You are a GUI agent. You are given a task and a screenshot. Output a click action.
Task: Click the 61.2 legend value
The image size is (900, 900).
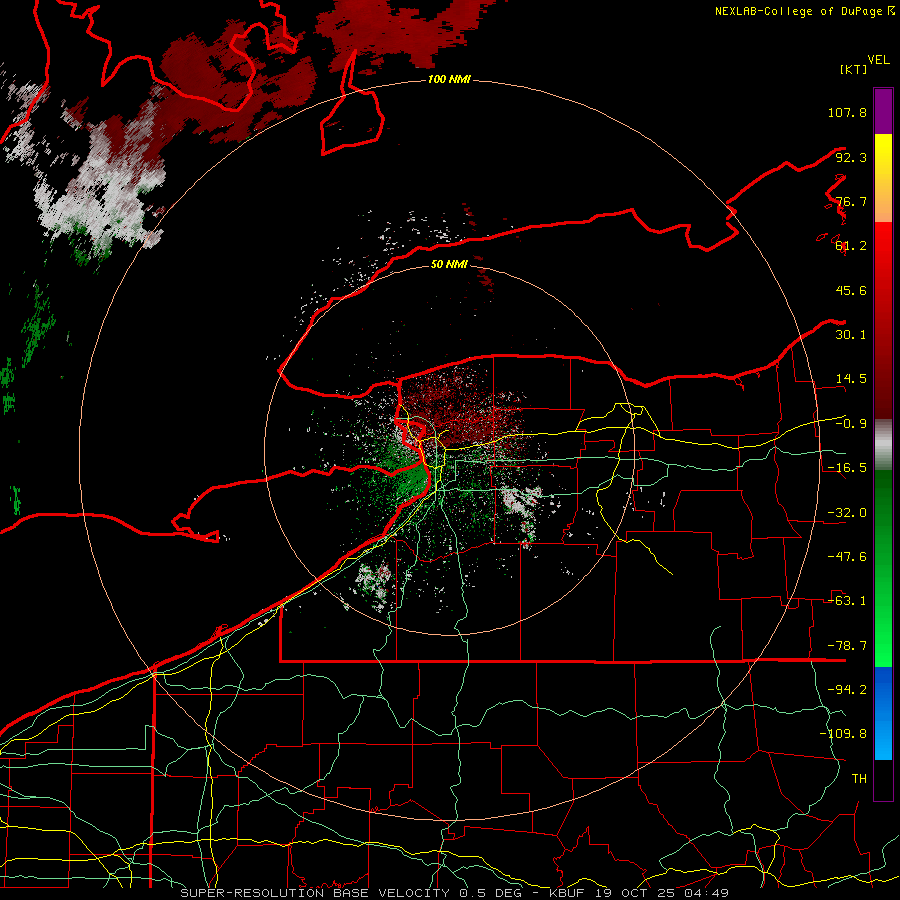[x=851, y=246]
